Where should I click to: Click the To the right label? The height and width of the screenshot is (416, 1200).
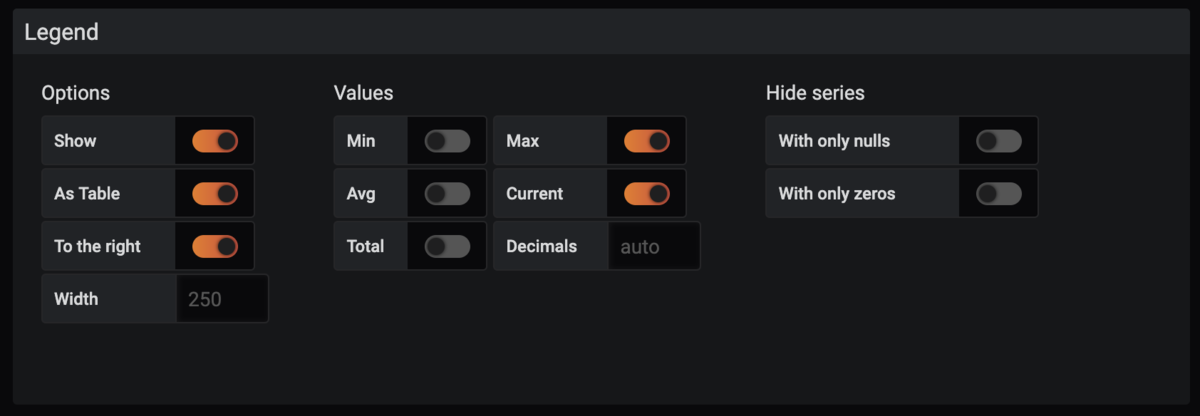click(97, 246)
